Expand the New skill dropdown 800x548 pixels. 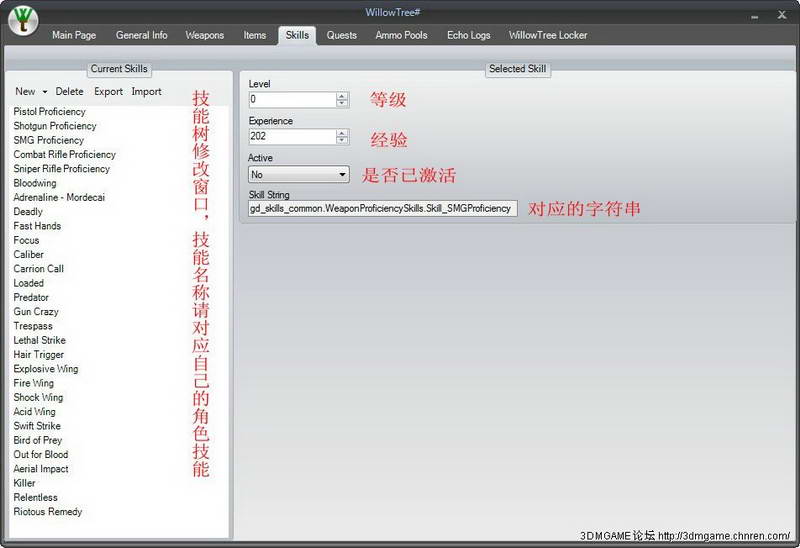click(x=31, y=92)
